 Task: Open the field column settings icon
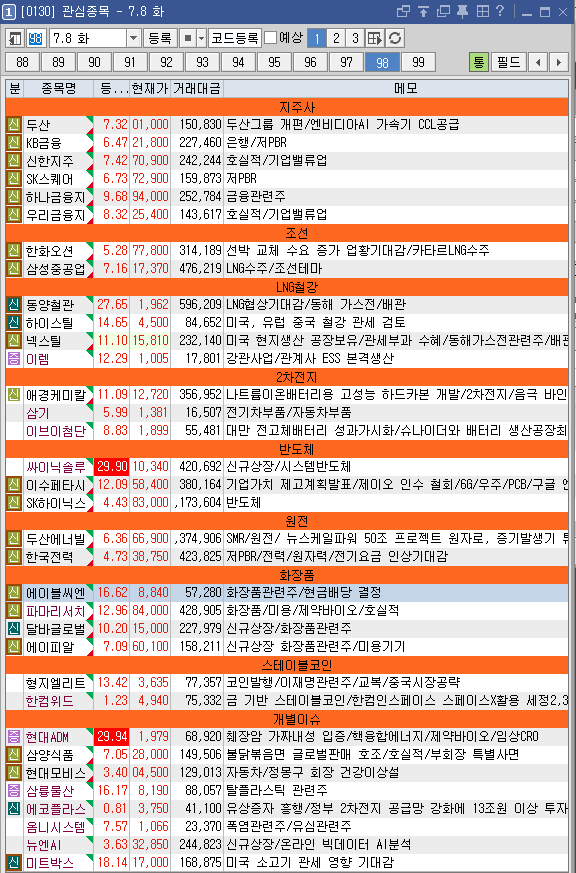(x=375, y=38)
